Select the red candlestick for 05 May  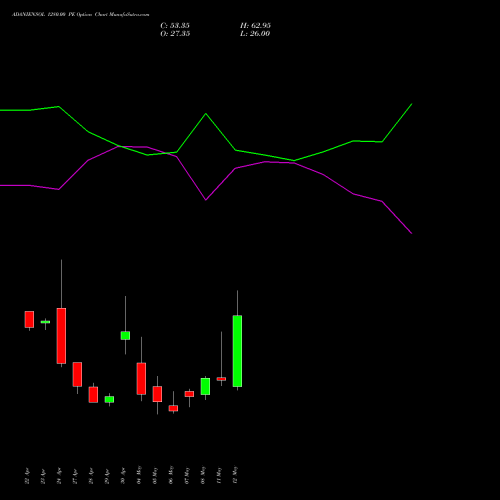point(157,394)
